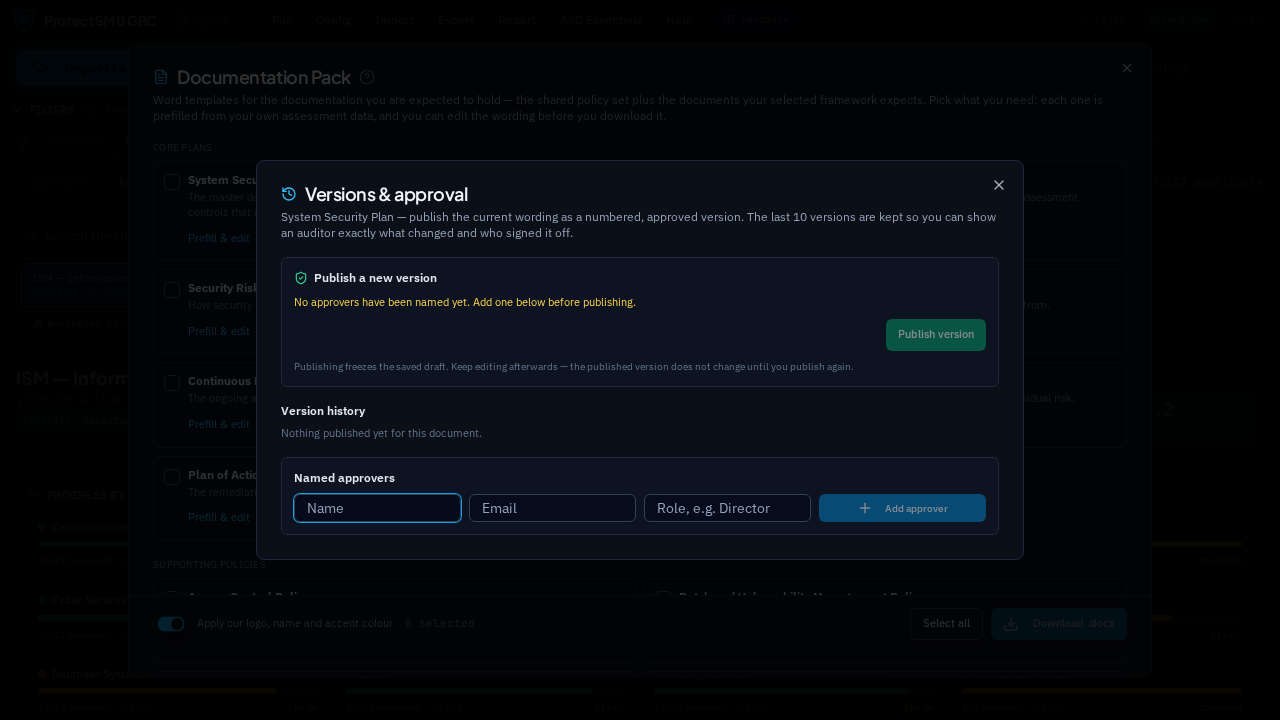1280x720 pixels.
Task: Select the Role, e.g. Director field
Action: pos(727,508)
